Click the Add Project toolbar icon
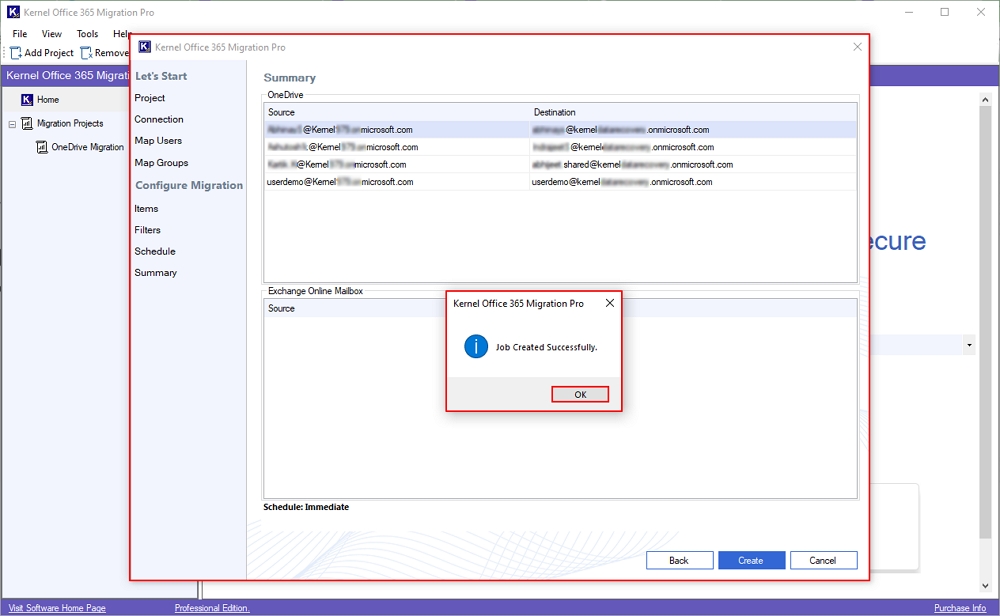 pos(16,53)
